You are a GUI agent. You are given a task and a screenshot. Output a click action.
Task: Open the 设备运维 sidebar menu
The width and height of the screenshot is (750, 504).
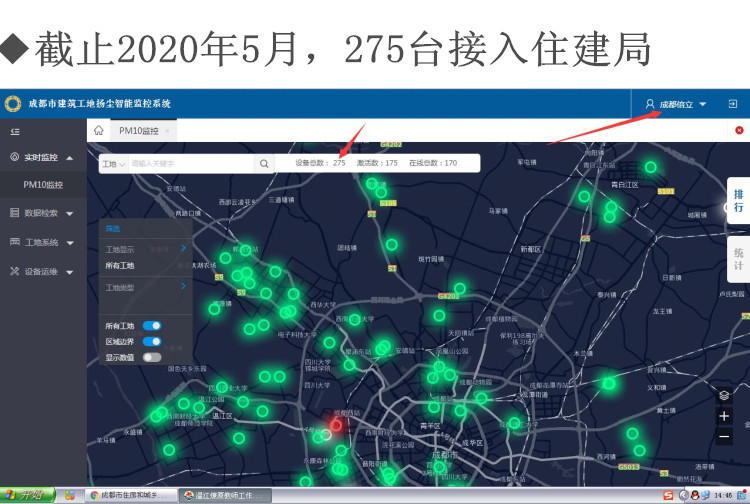(43, 272)
